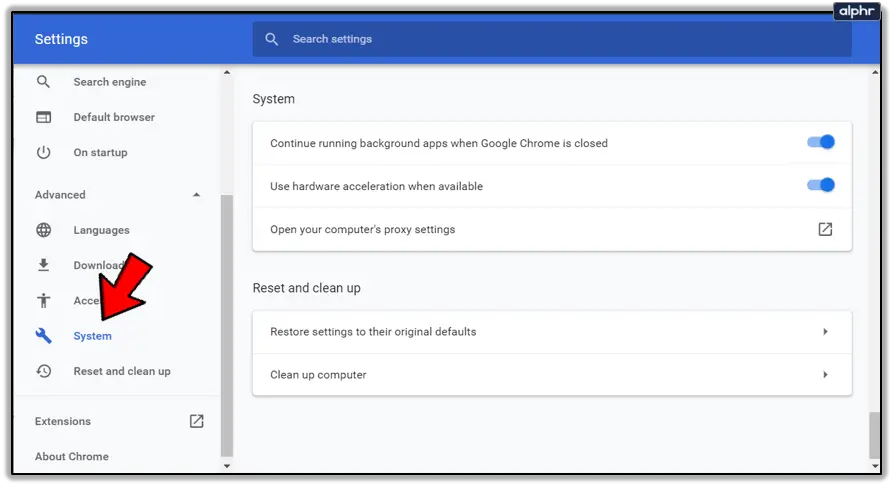Click the On startup power icon

click(x=43, y=152)
